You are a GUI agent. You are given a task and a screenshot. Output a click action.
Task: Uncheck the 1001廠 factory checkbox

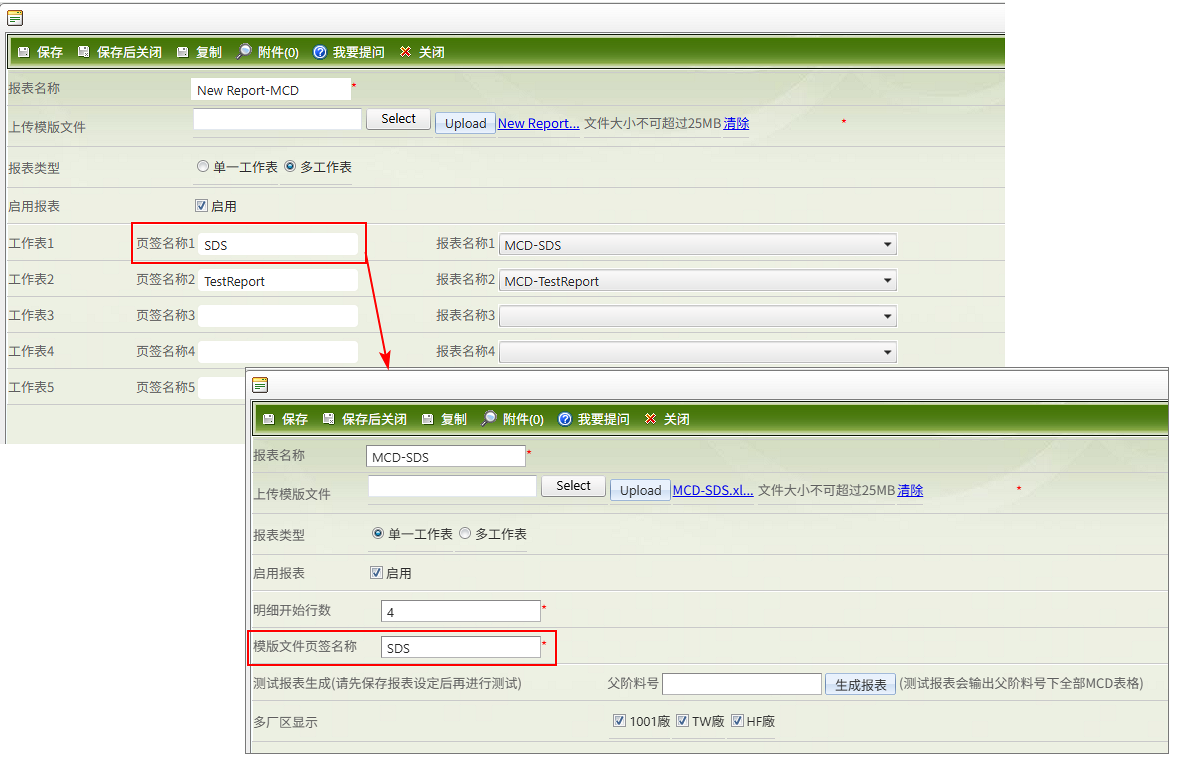pyautogui.click(x=620, y=721)
